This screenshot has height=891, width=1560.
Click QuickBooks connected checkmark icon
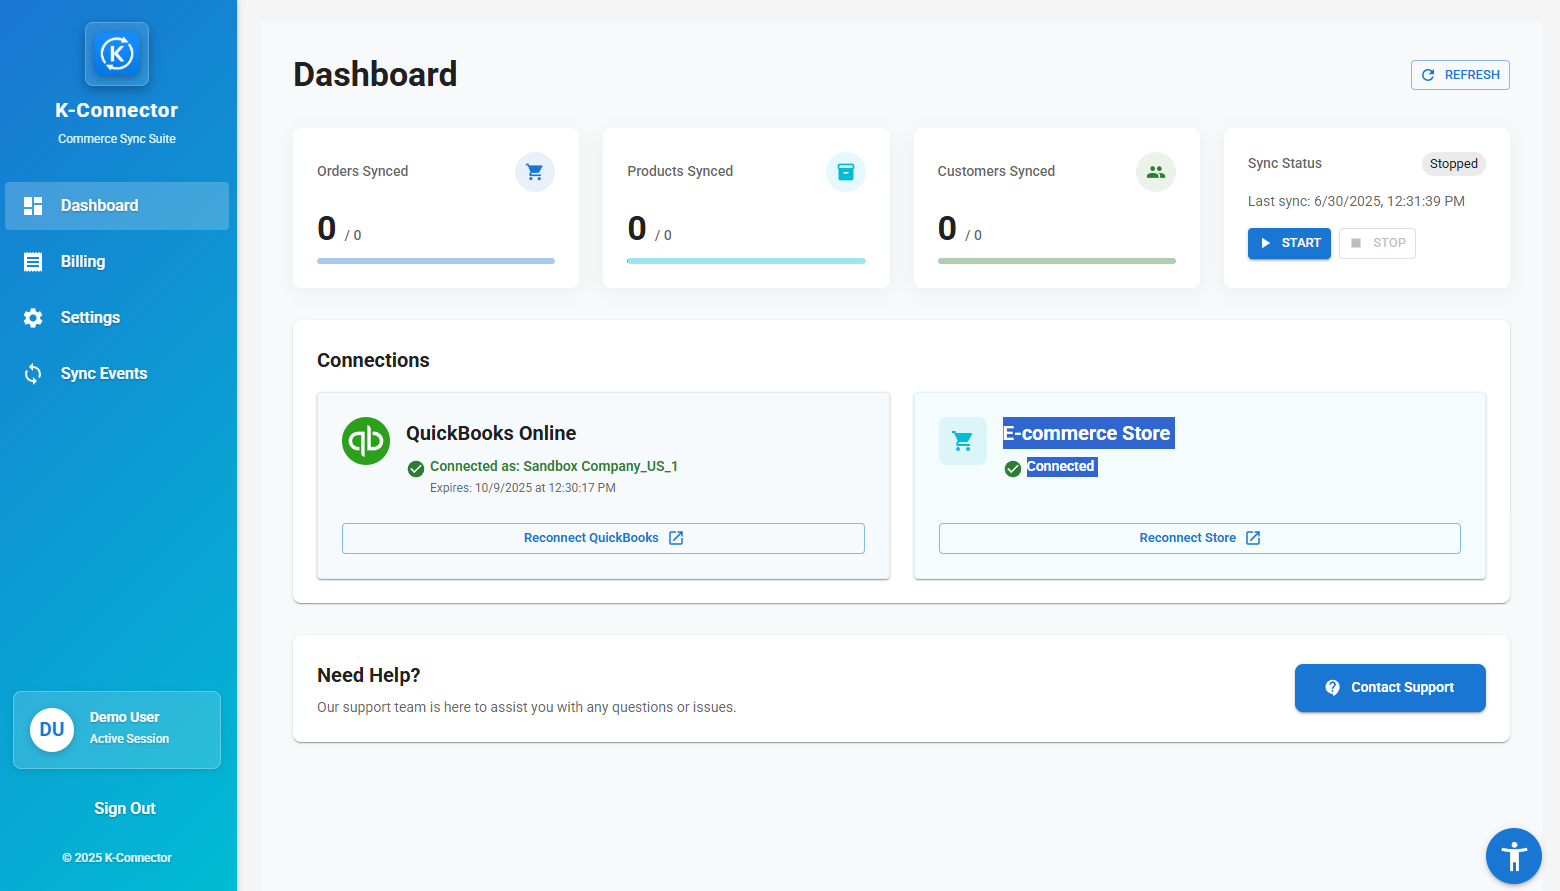coord(416,468)
